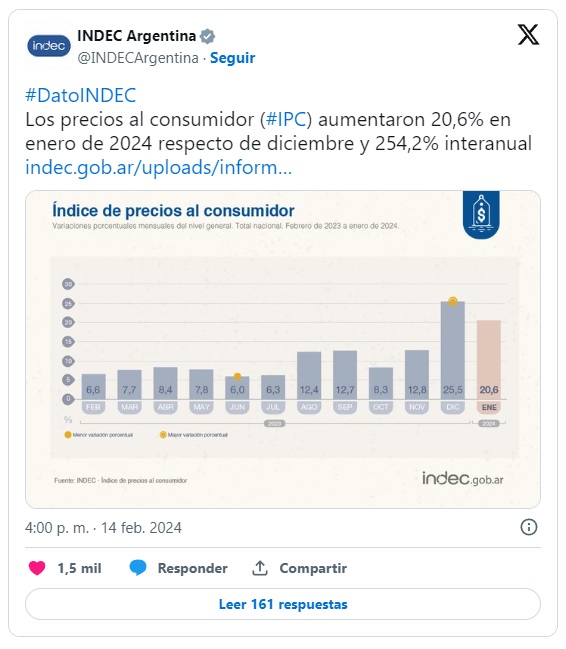Follow the account via Seguir
Image resolution: width=566 pixels, height=649 pixels.
click(x=232, y=58)
